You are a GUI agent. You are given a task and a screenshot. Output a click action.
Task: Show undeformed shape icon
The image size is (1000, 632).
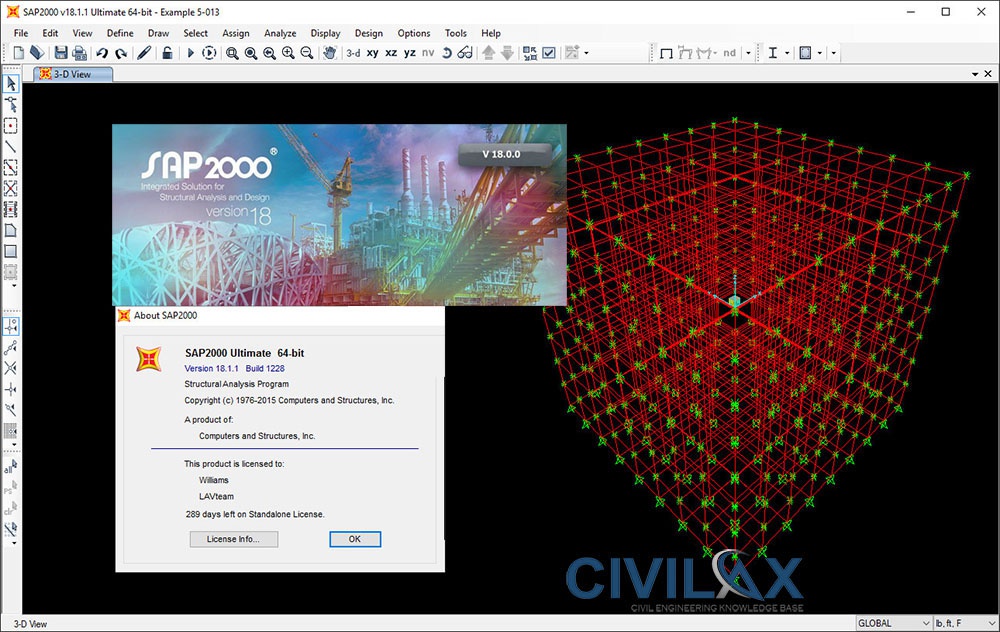point(666,53)
